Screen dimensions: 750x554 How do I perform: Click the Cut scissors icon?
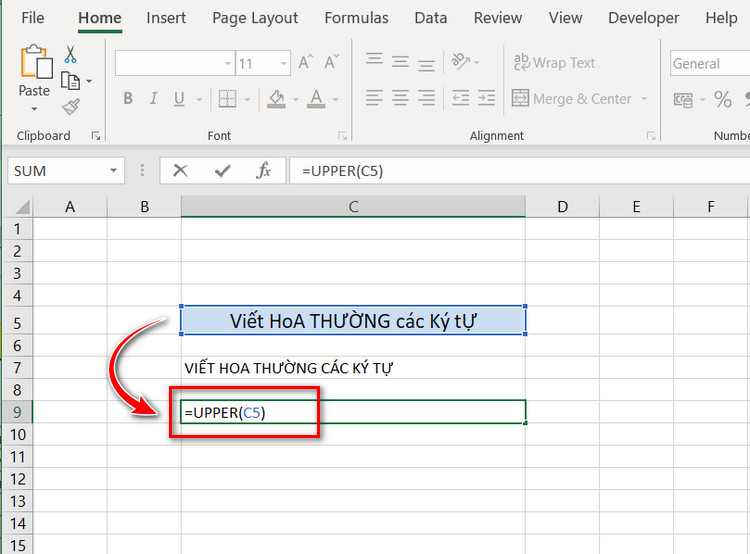[x=70, y=54]
